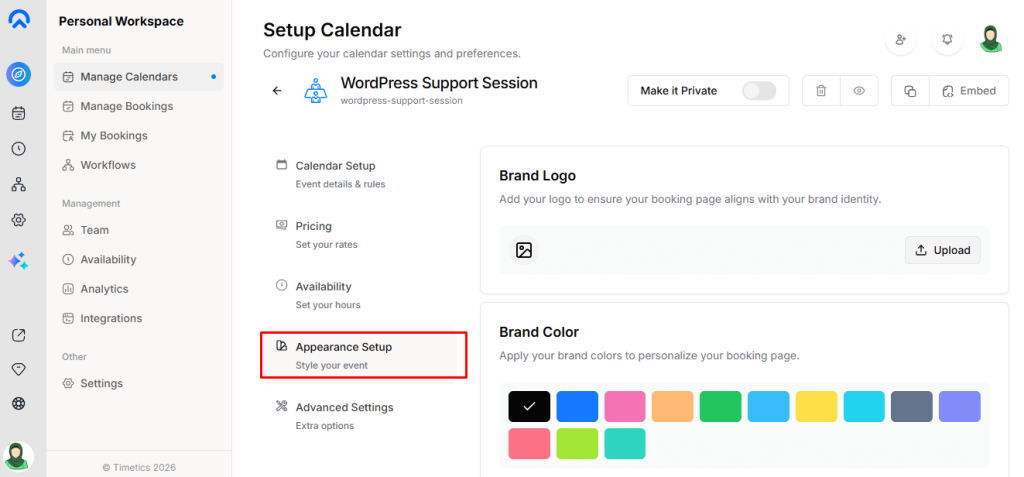Viewport: 1024px width, 477px height.
Task: Click the add user icon in header
Action: point(901,39)
